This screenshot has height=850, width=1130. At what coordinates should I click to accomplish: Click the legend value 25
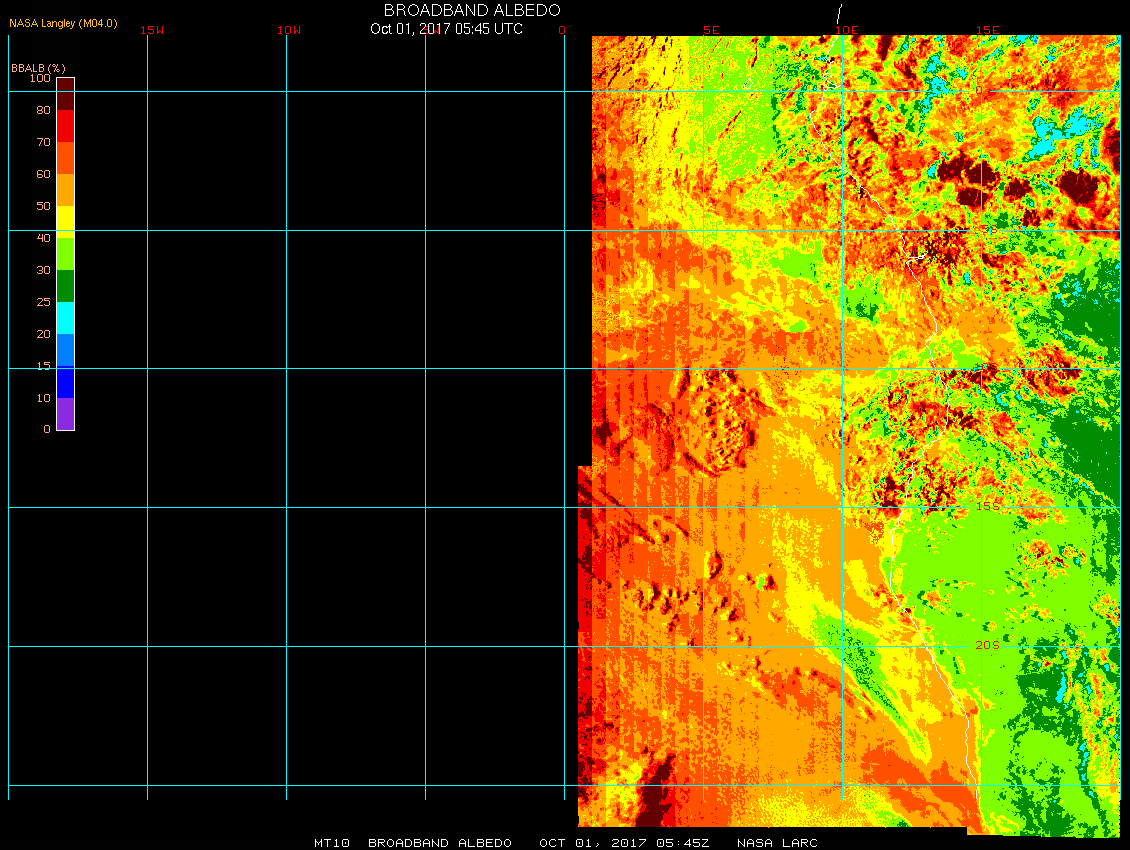click(x=44, y=302)
